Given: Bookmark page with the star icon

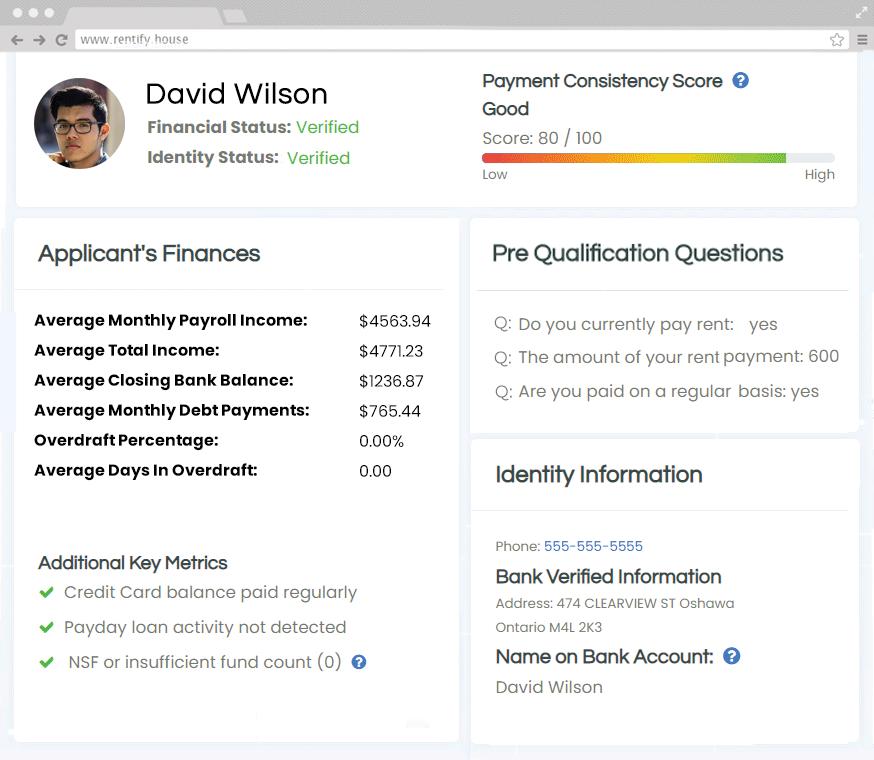Looking at the screenshot, I should click(837, 40).
